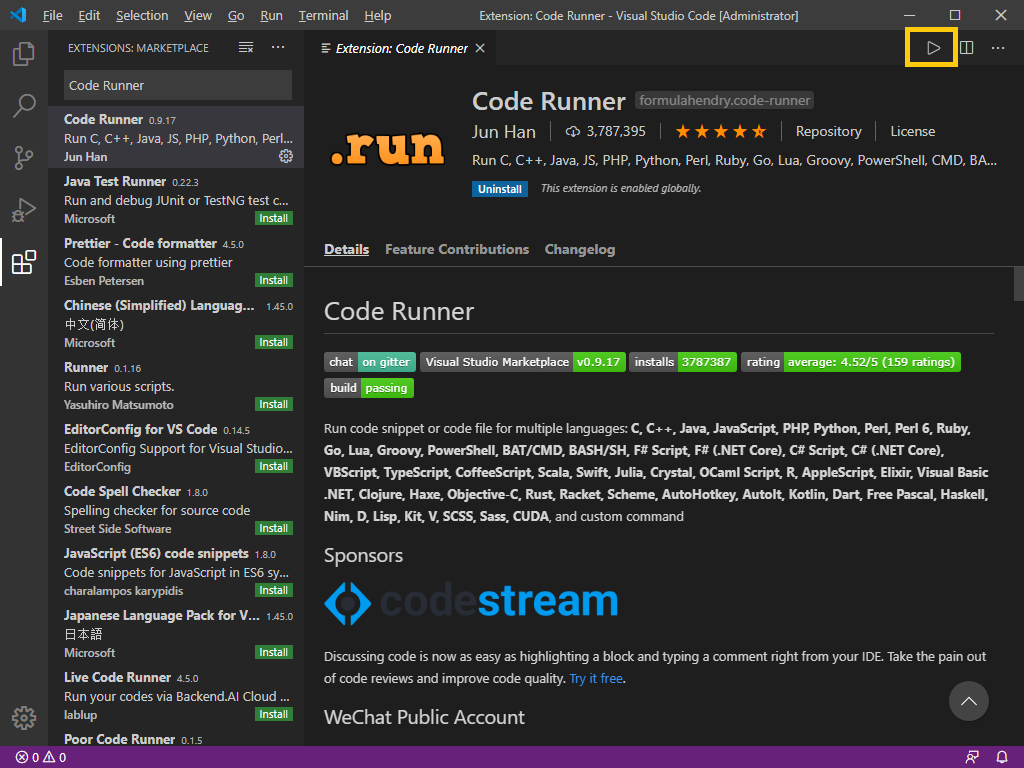
Task: Switch to the Changelog tab
Action: pos(580,249)
